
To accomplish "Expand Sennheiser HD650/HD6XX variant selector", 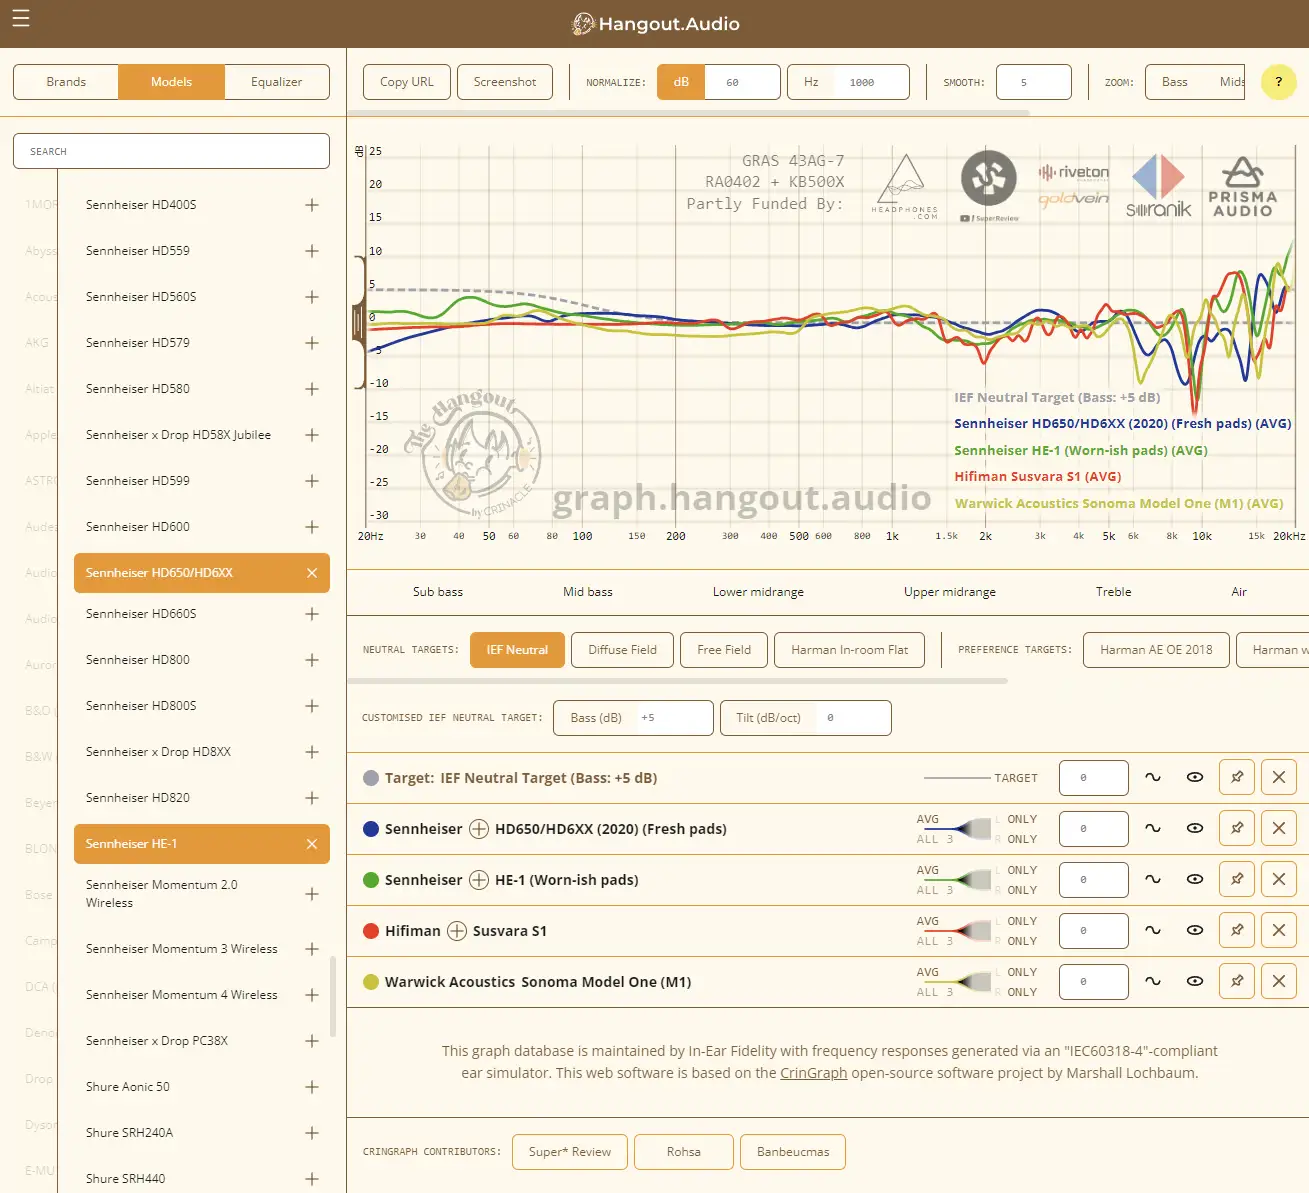I will [x=479, y=829].
